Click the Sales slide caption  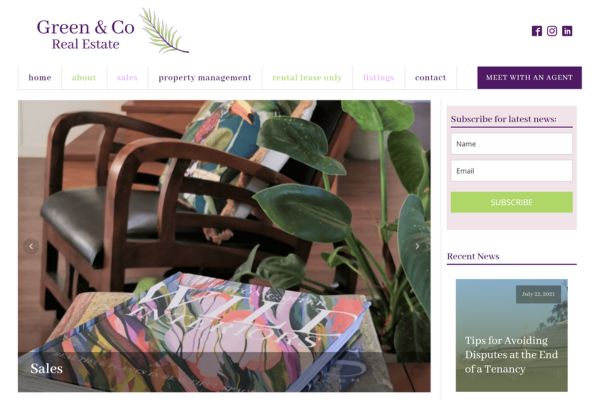point(47,369)
